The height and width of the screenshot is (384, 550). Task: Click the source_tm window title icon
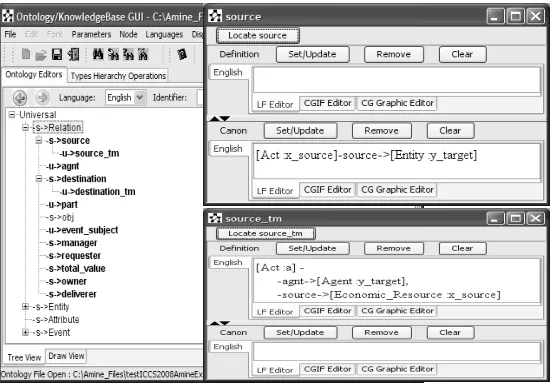(x=215, y=218)
